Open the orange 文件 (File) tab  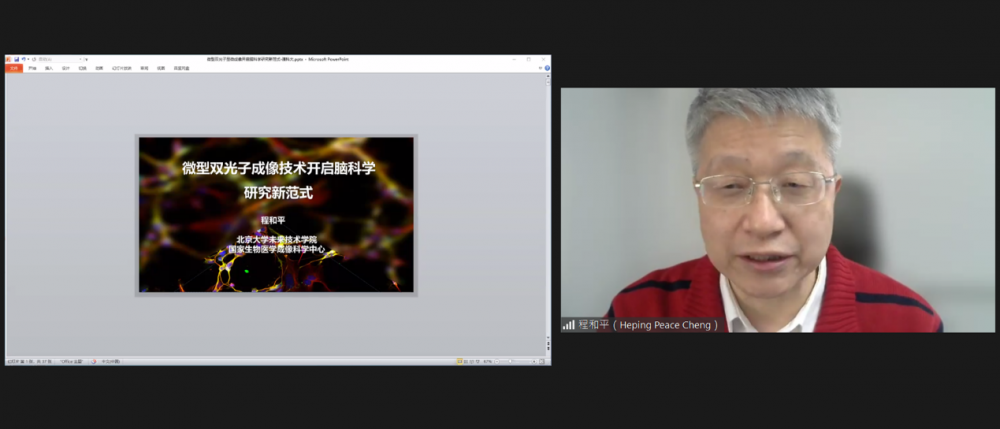tap(14, 68)
